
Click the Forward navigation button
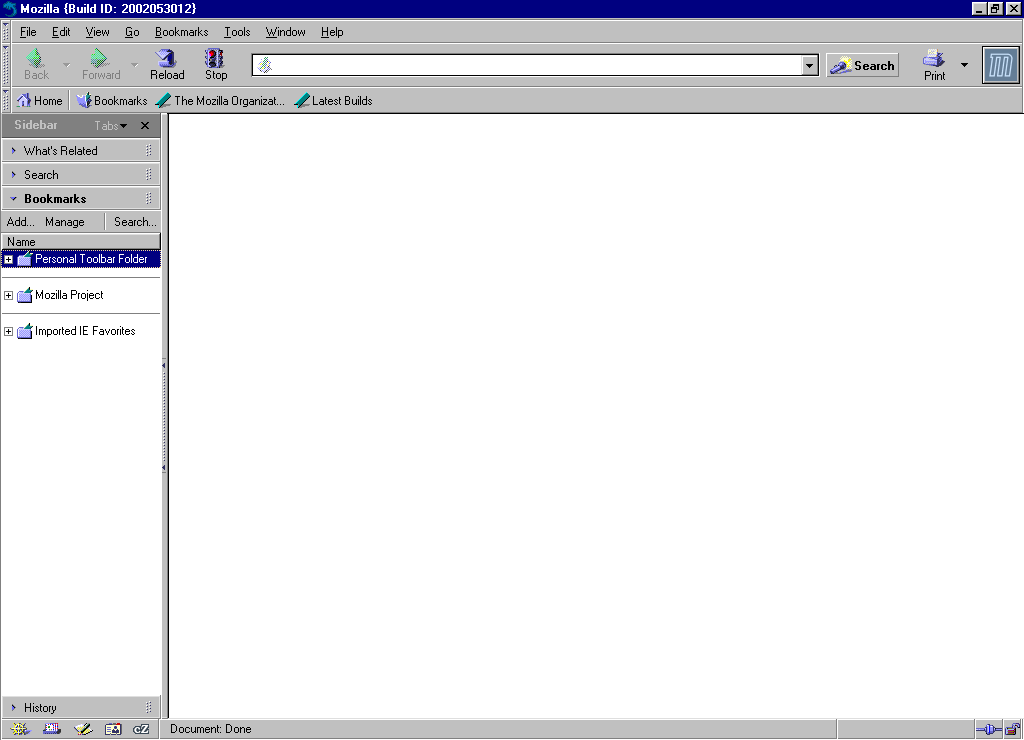pos(101,65)
